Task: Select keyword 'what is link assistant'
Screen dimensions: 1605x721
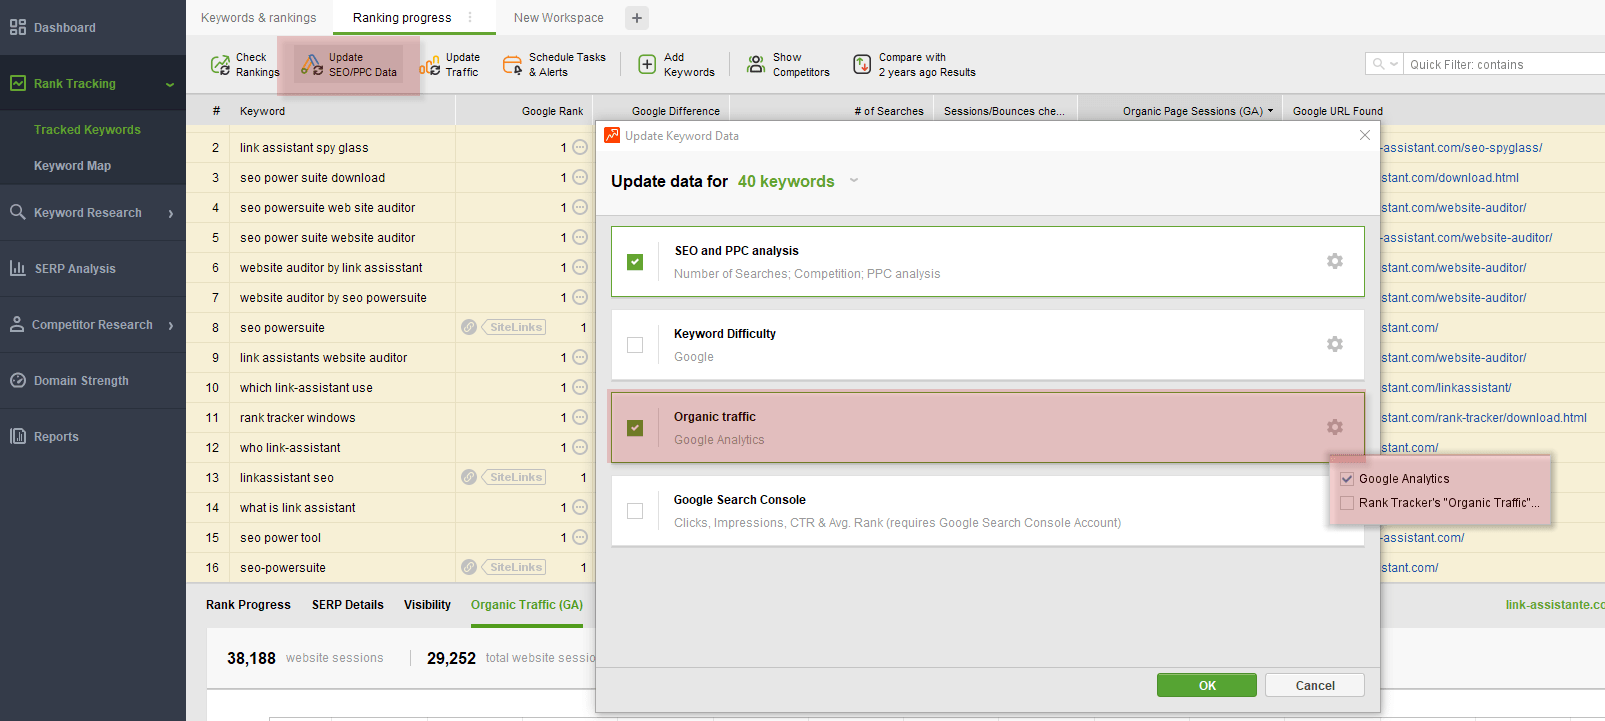Action: 297,508
